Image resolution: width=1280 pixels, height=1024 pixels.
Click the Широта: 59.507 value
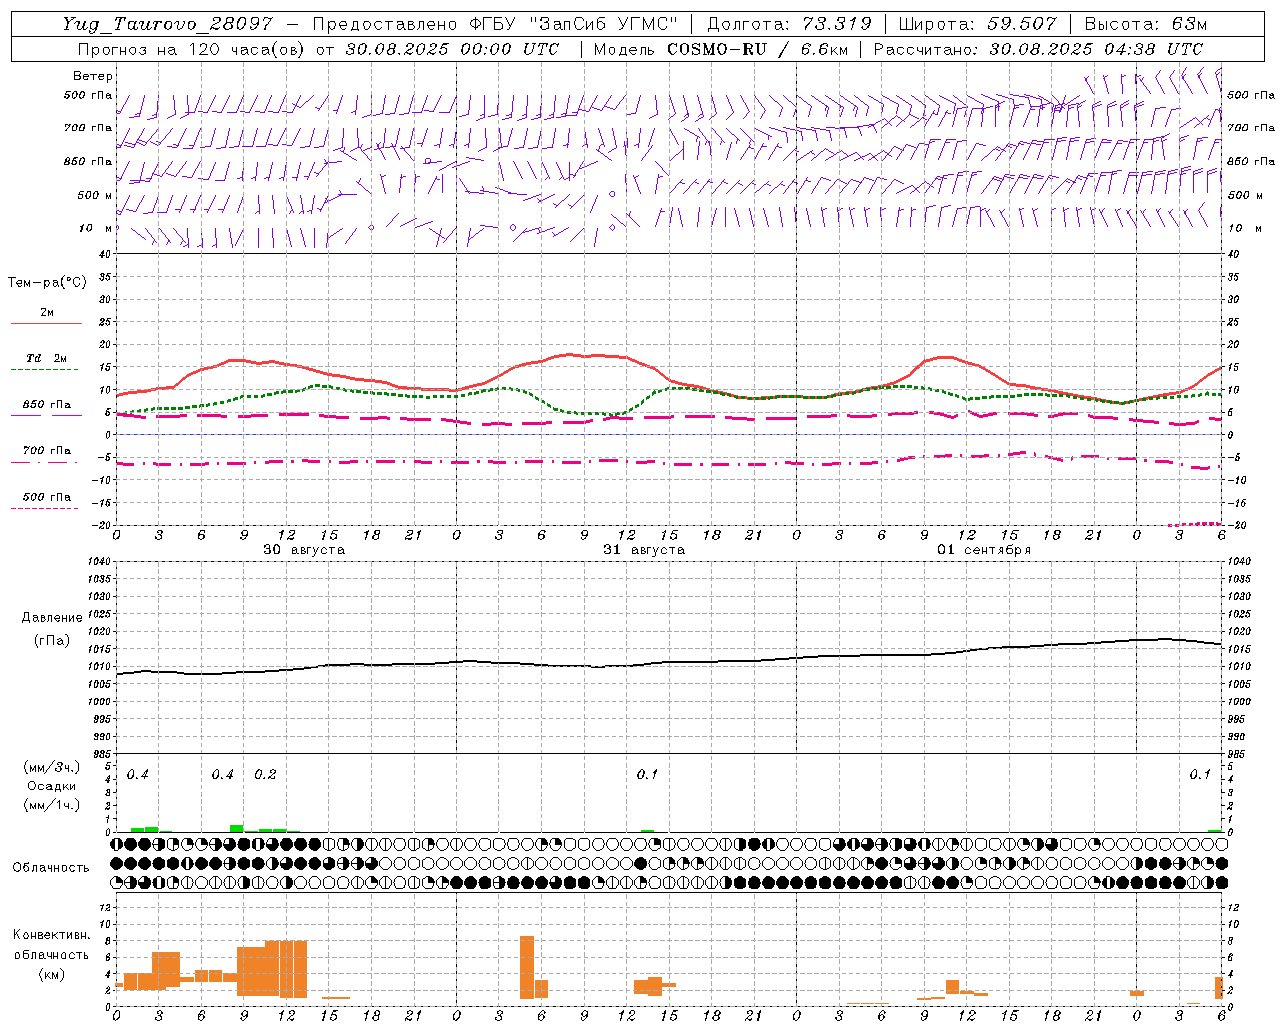977,24
